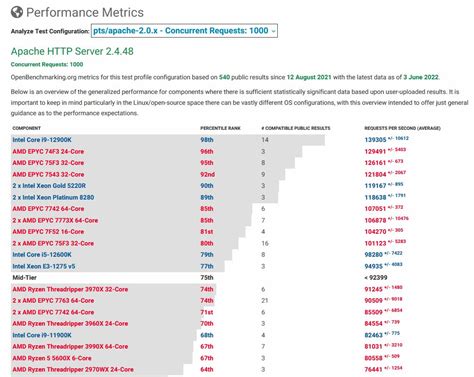474x377 pixels.
Task: Open AMD EPYC 7742 64-Core link
Action: [48, 209]
